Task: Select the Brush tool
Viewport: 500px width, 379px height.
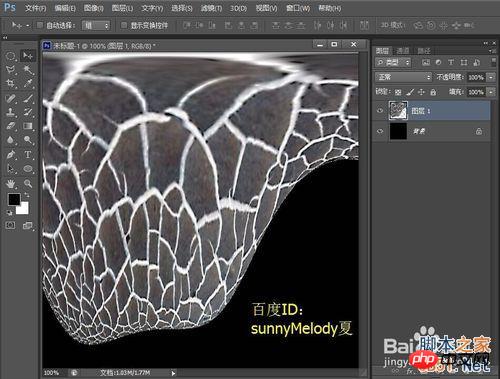Action: 28,98
